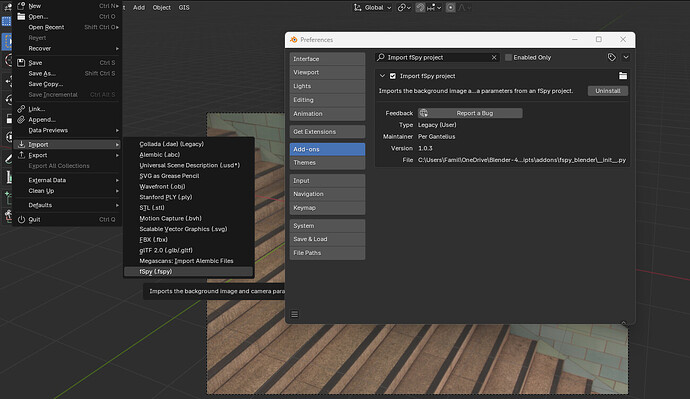Switch to the Get Extensions section
Image resolution: width=690 pixels, height=399 pixels.
click(327, 132)
